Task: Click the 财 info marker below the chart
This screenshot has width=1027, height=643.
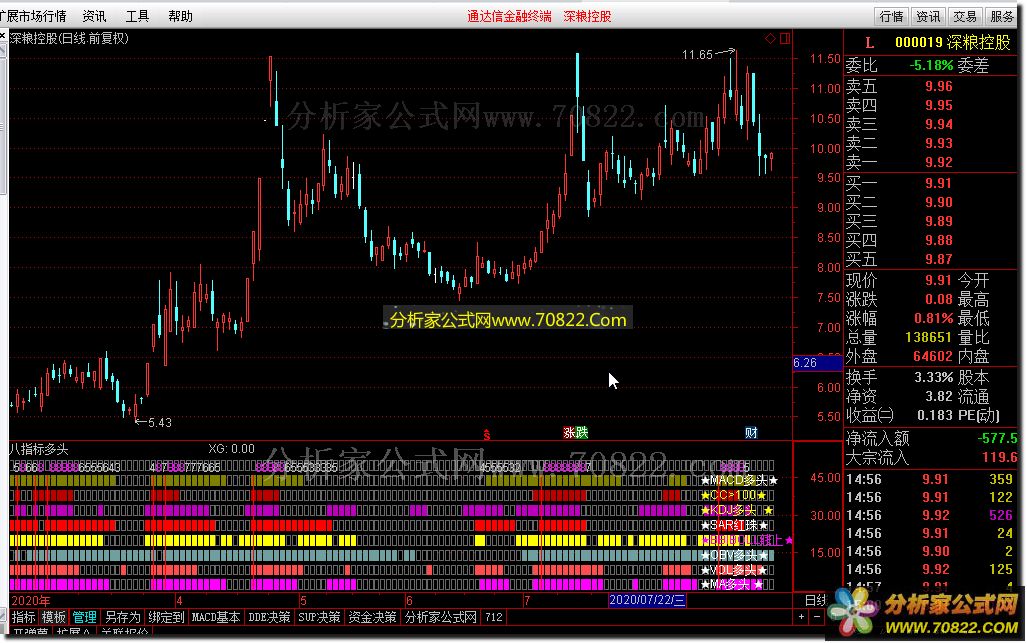Action: click(751, 433)
